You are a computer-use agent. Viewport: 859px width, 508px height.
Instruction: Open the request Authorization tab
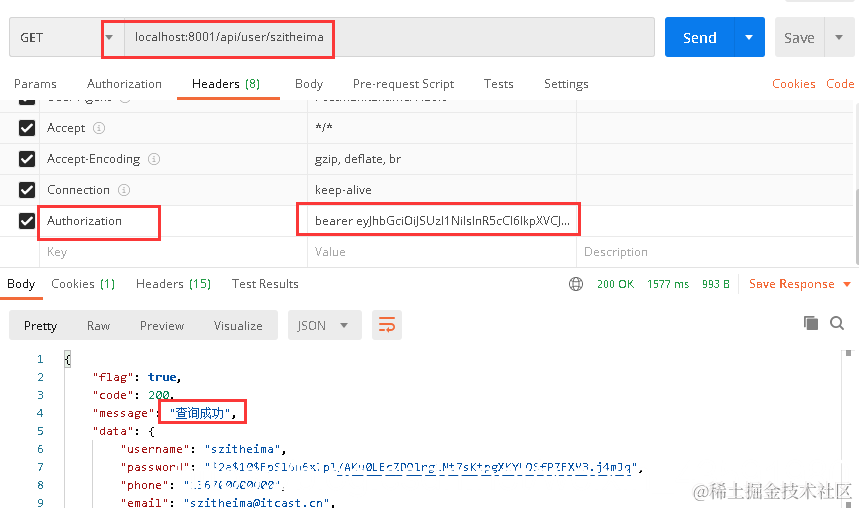point(124,84)
